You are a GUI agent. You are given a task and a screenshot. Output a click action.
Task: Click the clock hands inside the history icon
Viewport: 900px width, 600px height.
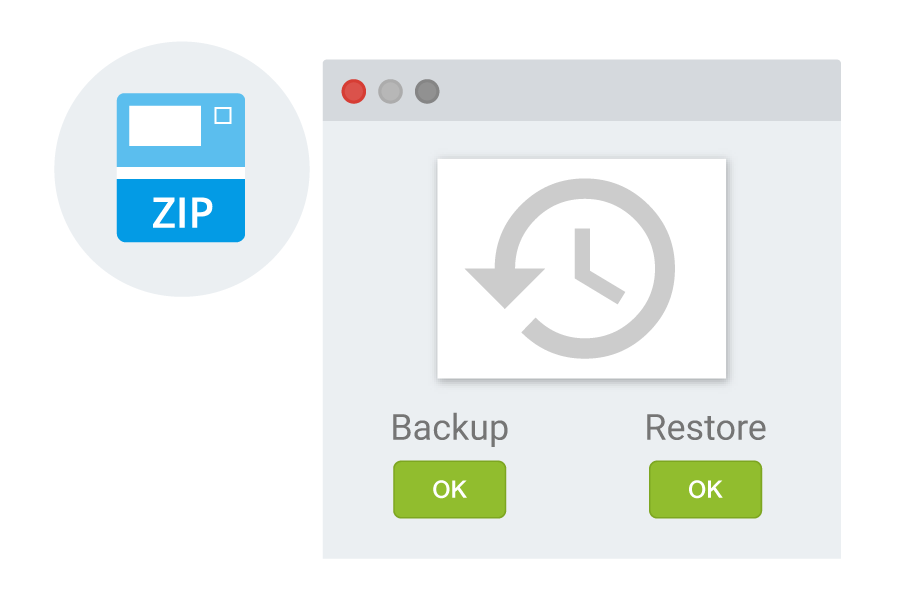[x=597, y=265]
